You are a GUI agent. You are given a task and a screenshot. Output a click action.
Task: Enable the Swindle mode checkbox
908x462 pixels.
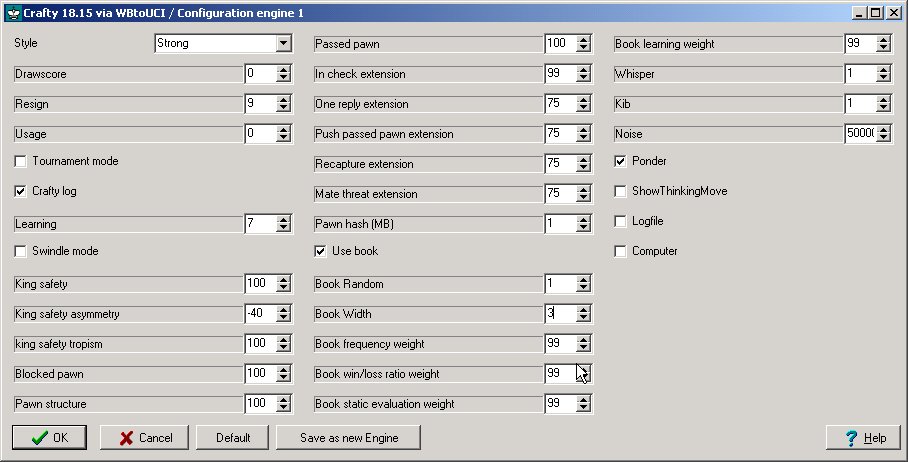click(20, 251)
